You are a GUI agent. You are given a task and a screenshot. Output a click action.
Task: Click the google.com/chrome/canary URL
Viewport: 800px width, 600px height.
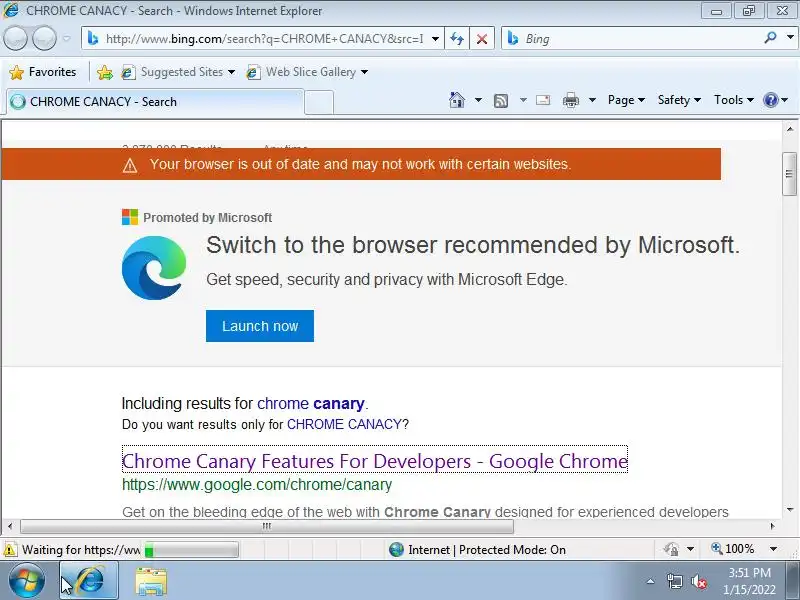pyautogui.click(x=257, y=485)
